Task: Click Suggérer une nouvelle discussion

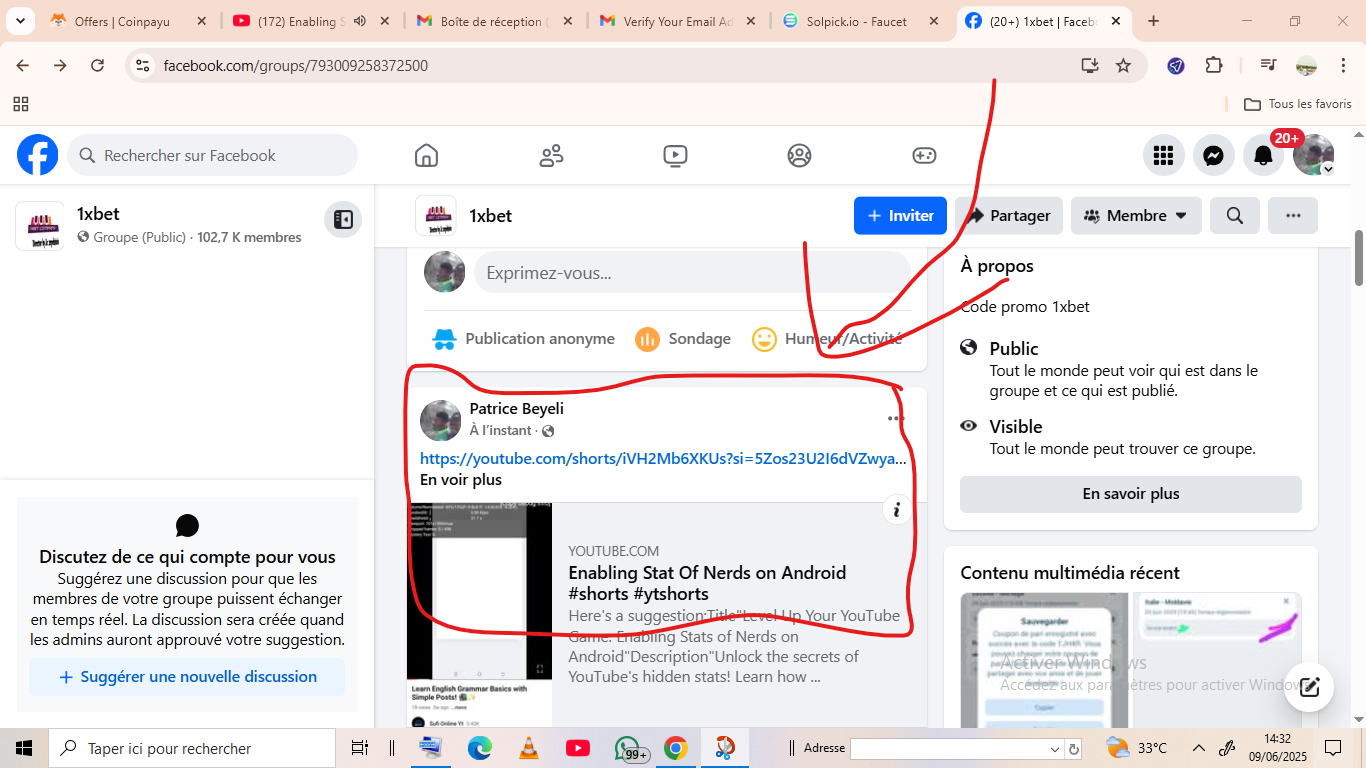Action: pos(187,677)
